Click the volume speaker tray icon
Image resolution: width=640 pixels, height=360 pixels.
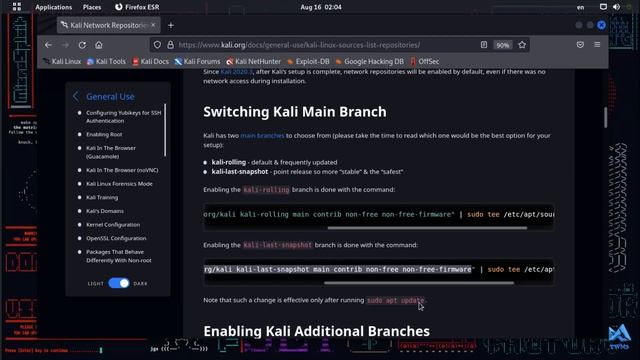[616, 7]
